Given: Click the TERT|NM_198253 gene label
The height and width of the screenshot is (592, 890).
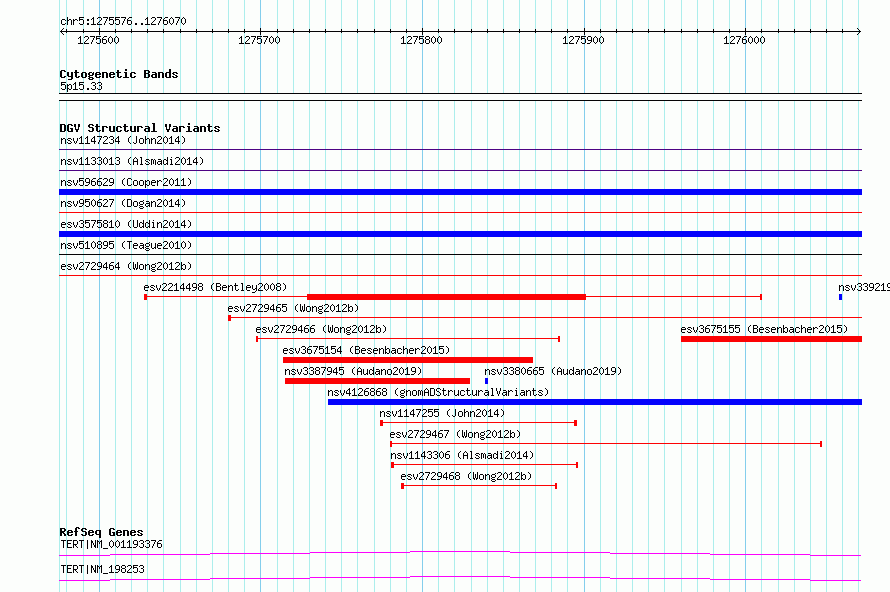Looking at the screenshot, I should tap(102, 569).
